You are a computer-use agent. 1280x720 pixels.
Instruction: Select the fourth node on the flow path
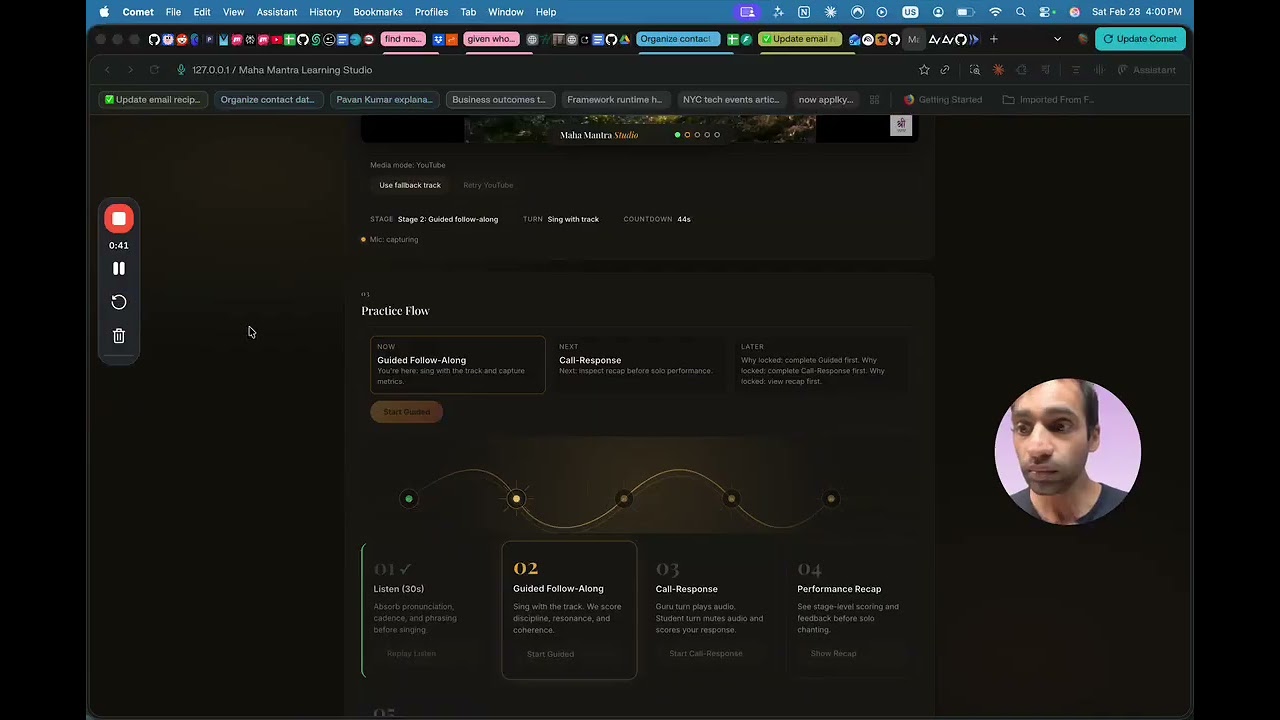pyautogui.click(x=732, y=499)
